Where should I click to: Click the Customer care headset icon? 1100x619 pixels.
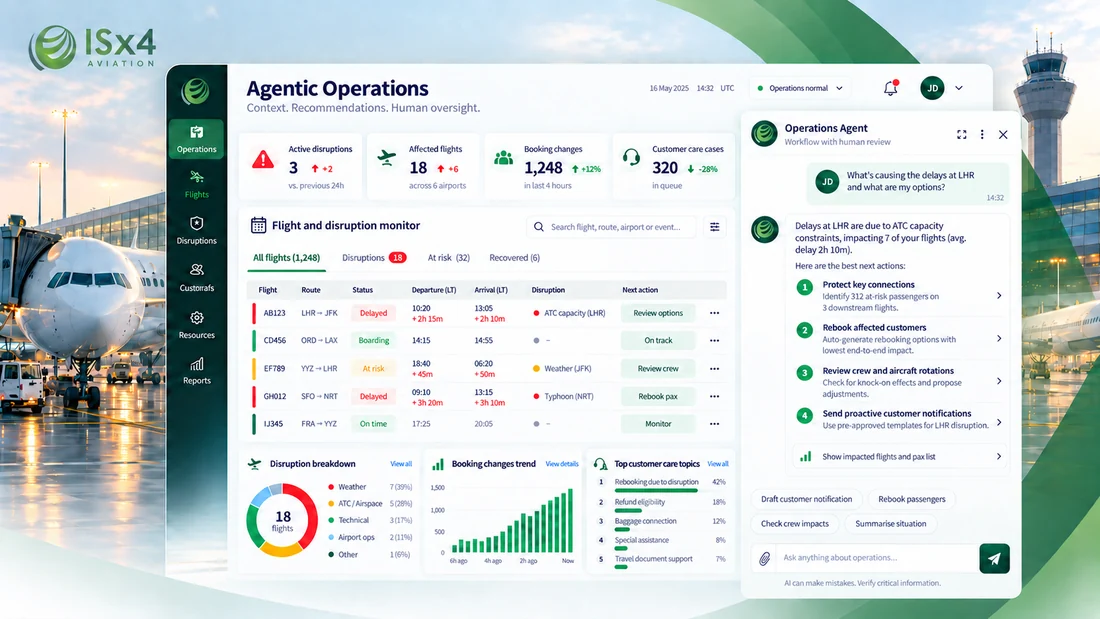click(631, 157)
